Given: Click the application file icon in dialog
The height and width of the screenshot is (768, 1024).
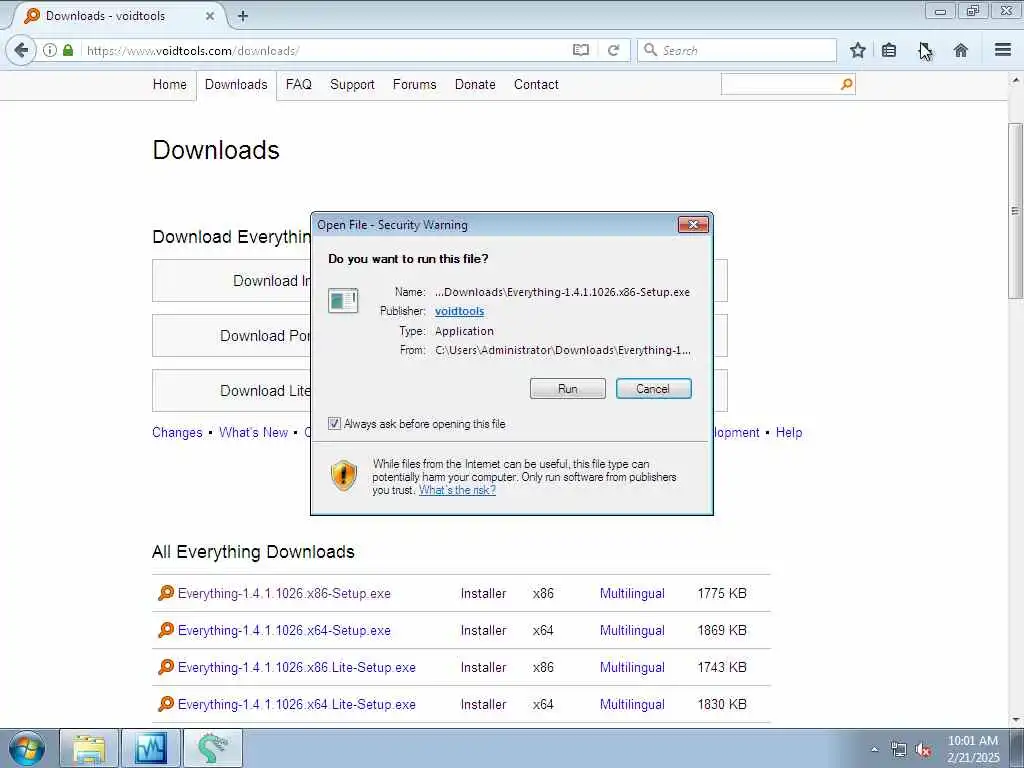Looking at the screenshot, I should pyautogui.click(x=343, y=301).
